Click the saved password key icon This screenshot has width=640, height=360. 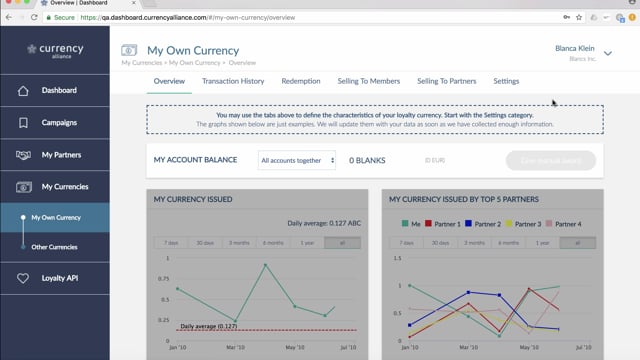click(567, 17)
